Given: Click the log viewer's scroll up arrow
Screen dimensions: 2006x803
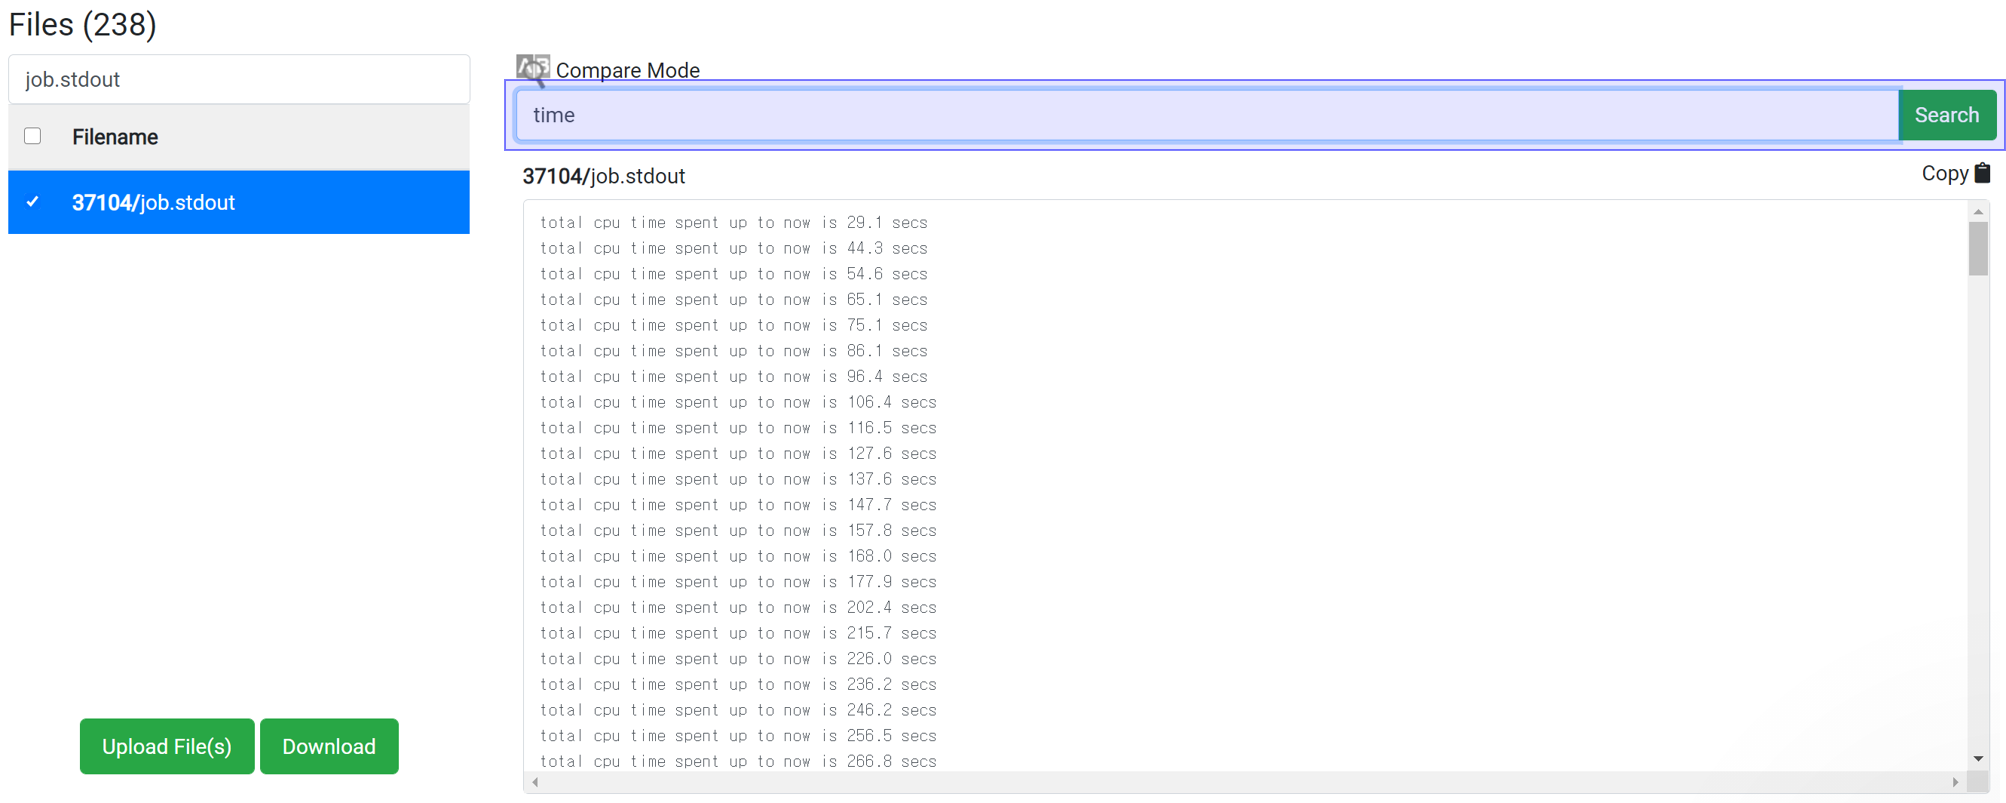Looking at the screenshot, I should [x=1978, y=212].
